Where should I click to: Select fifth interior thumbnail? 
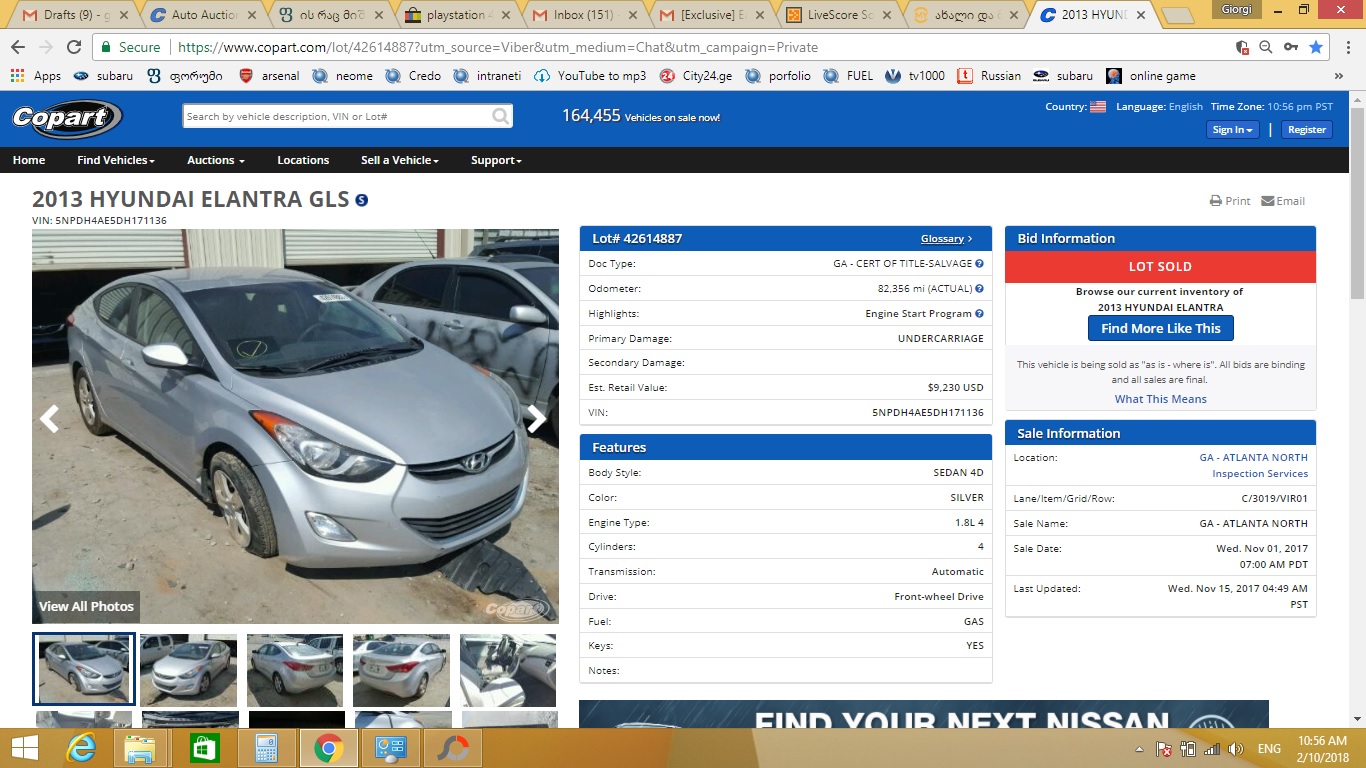pos(508,669)
